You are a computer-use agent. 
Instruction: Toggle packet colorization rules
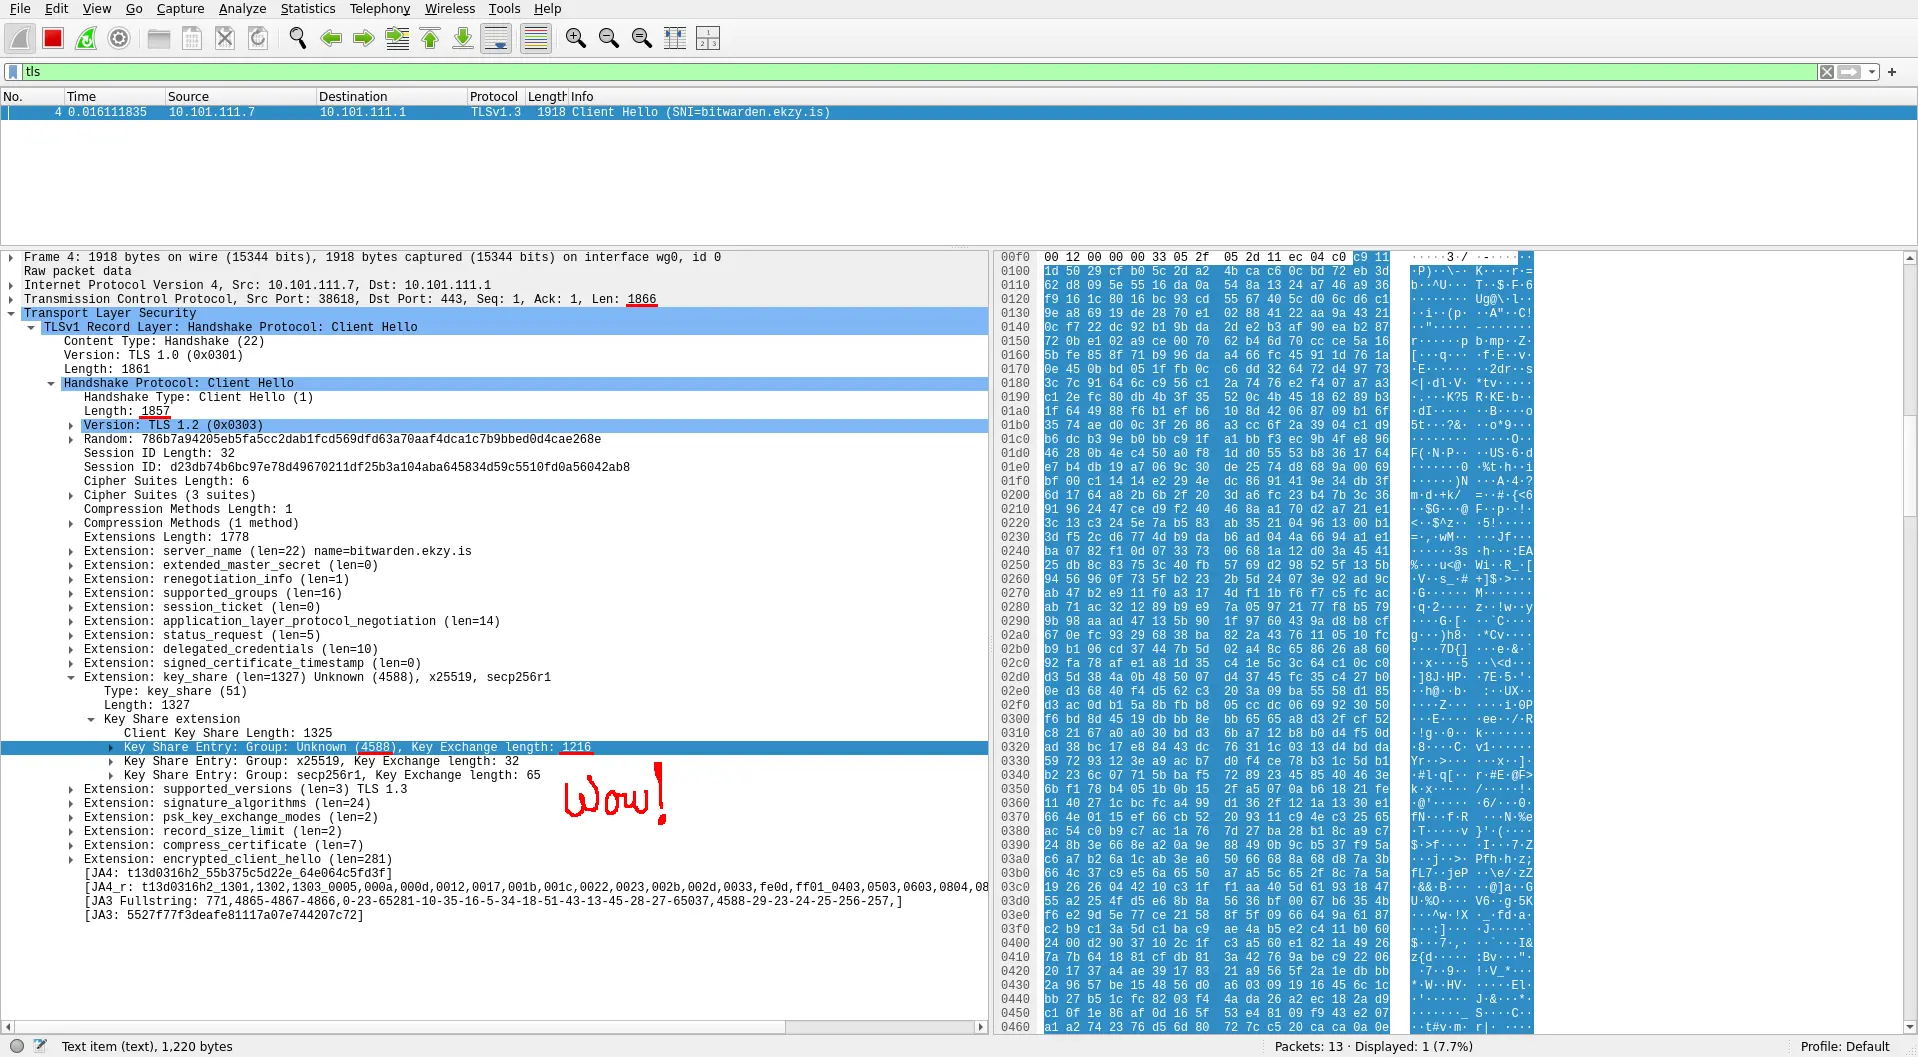tap(536, 39)
